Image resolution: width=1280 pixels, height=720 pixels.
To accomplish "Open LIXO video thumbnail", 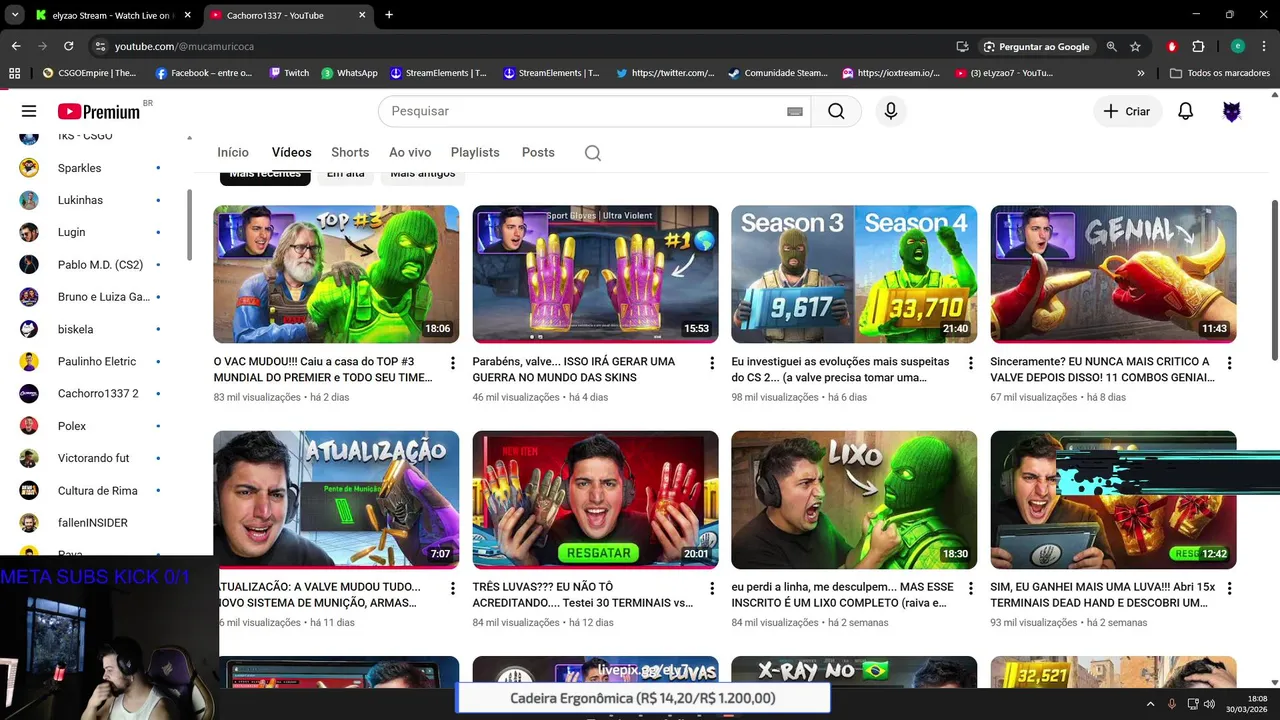I will click(x=854, y=499).
